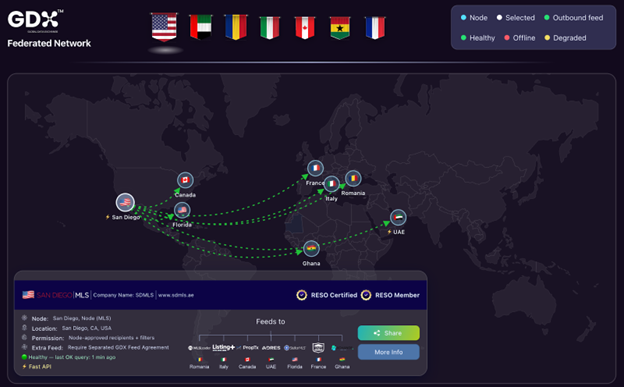The image size is (624, 387).
Task: Click the Canada flag under Feeds to
Action: click(x=247, y=360)
